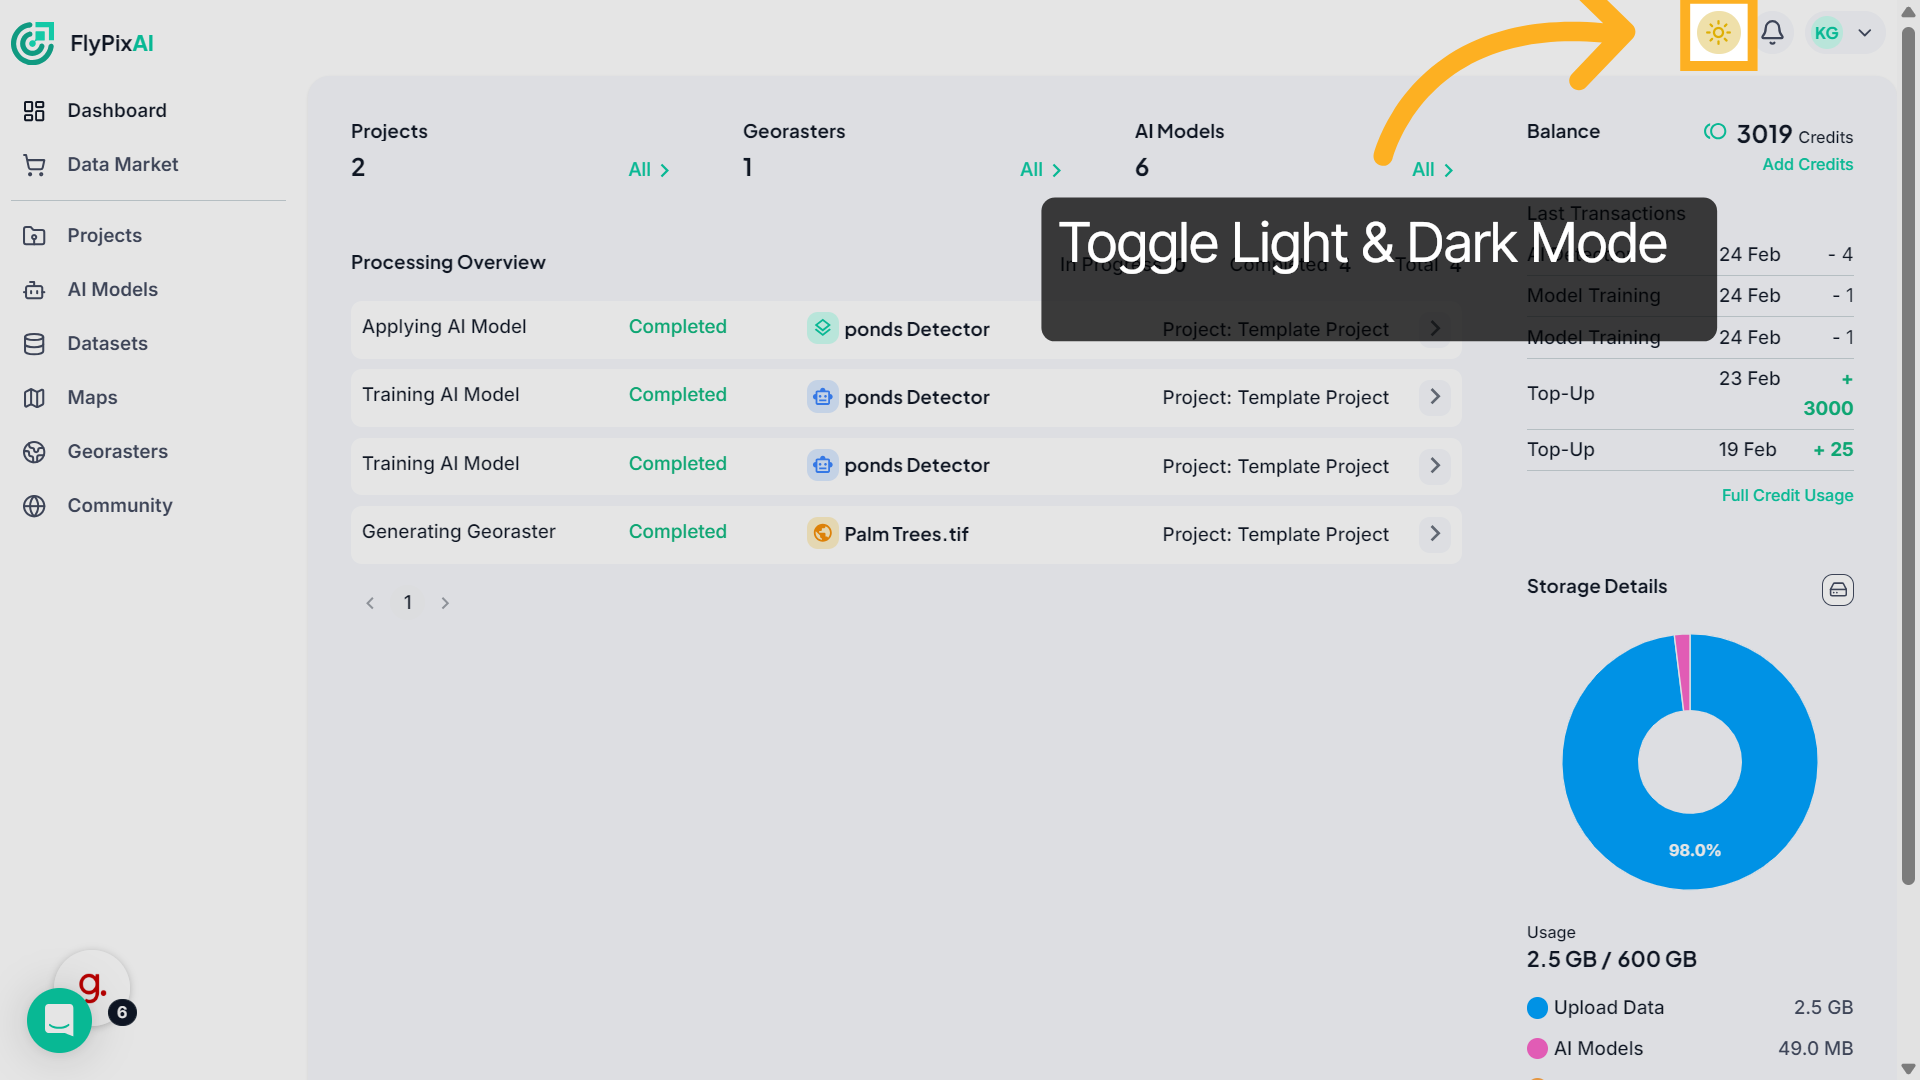Viewport: 1920px width, 1080px height.
Task: Go to AI Models in the sidebar
Action: pos(113,289)
